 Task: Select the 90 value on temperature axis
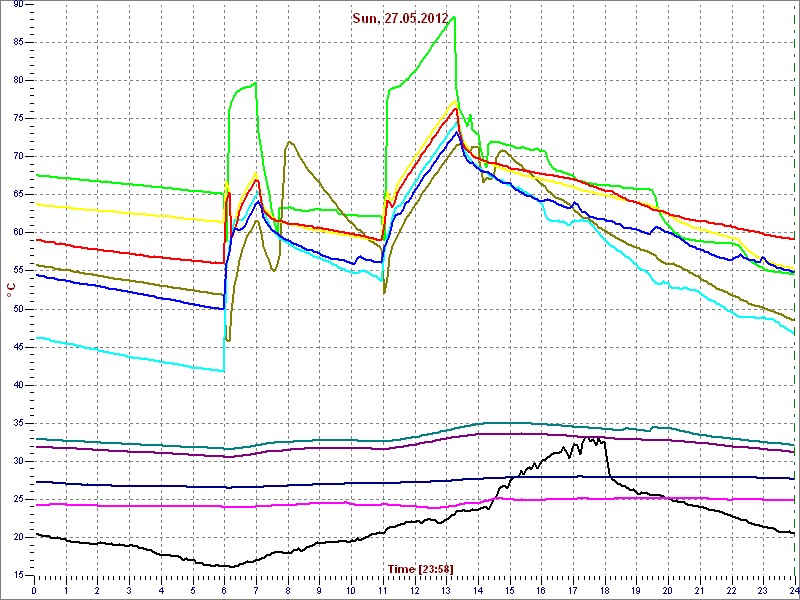(18, 5)
